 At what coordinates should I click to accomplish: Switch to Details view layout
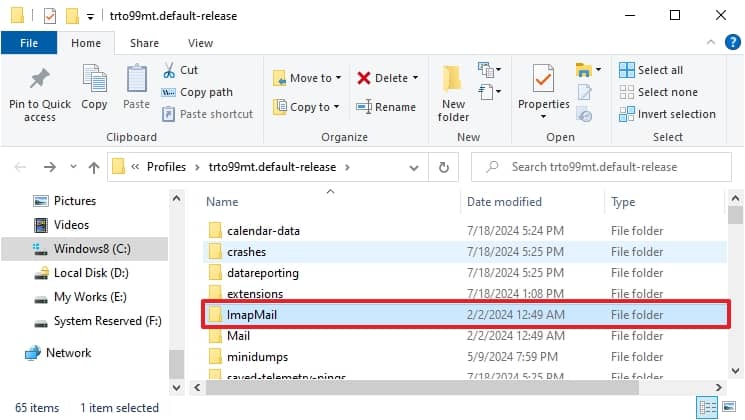(707, 407)
